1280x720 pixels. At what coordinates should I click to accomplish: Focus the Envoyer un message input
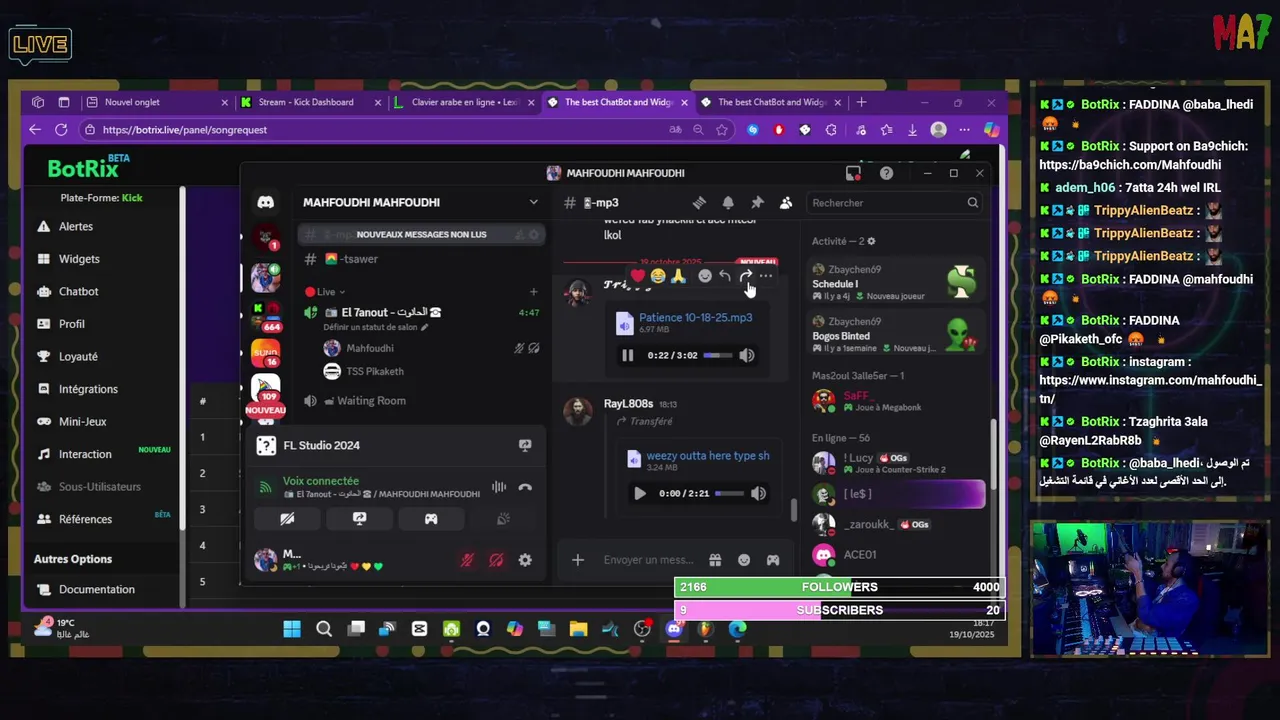pyautogui.click(x=648, y=560)
